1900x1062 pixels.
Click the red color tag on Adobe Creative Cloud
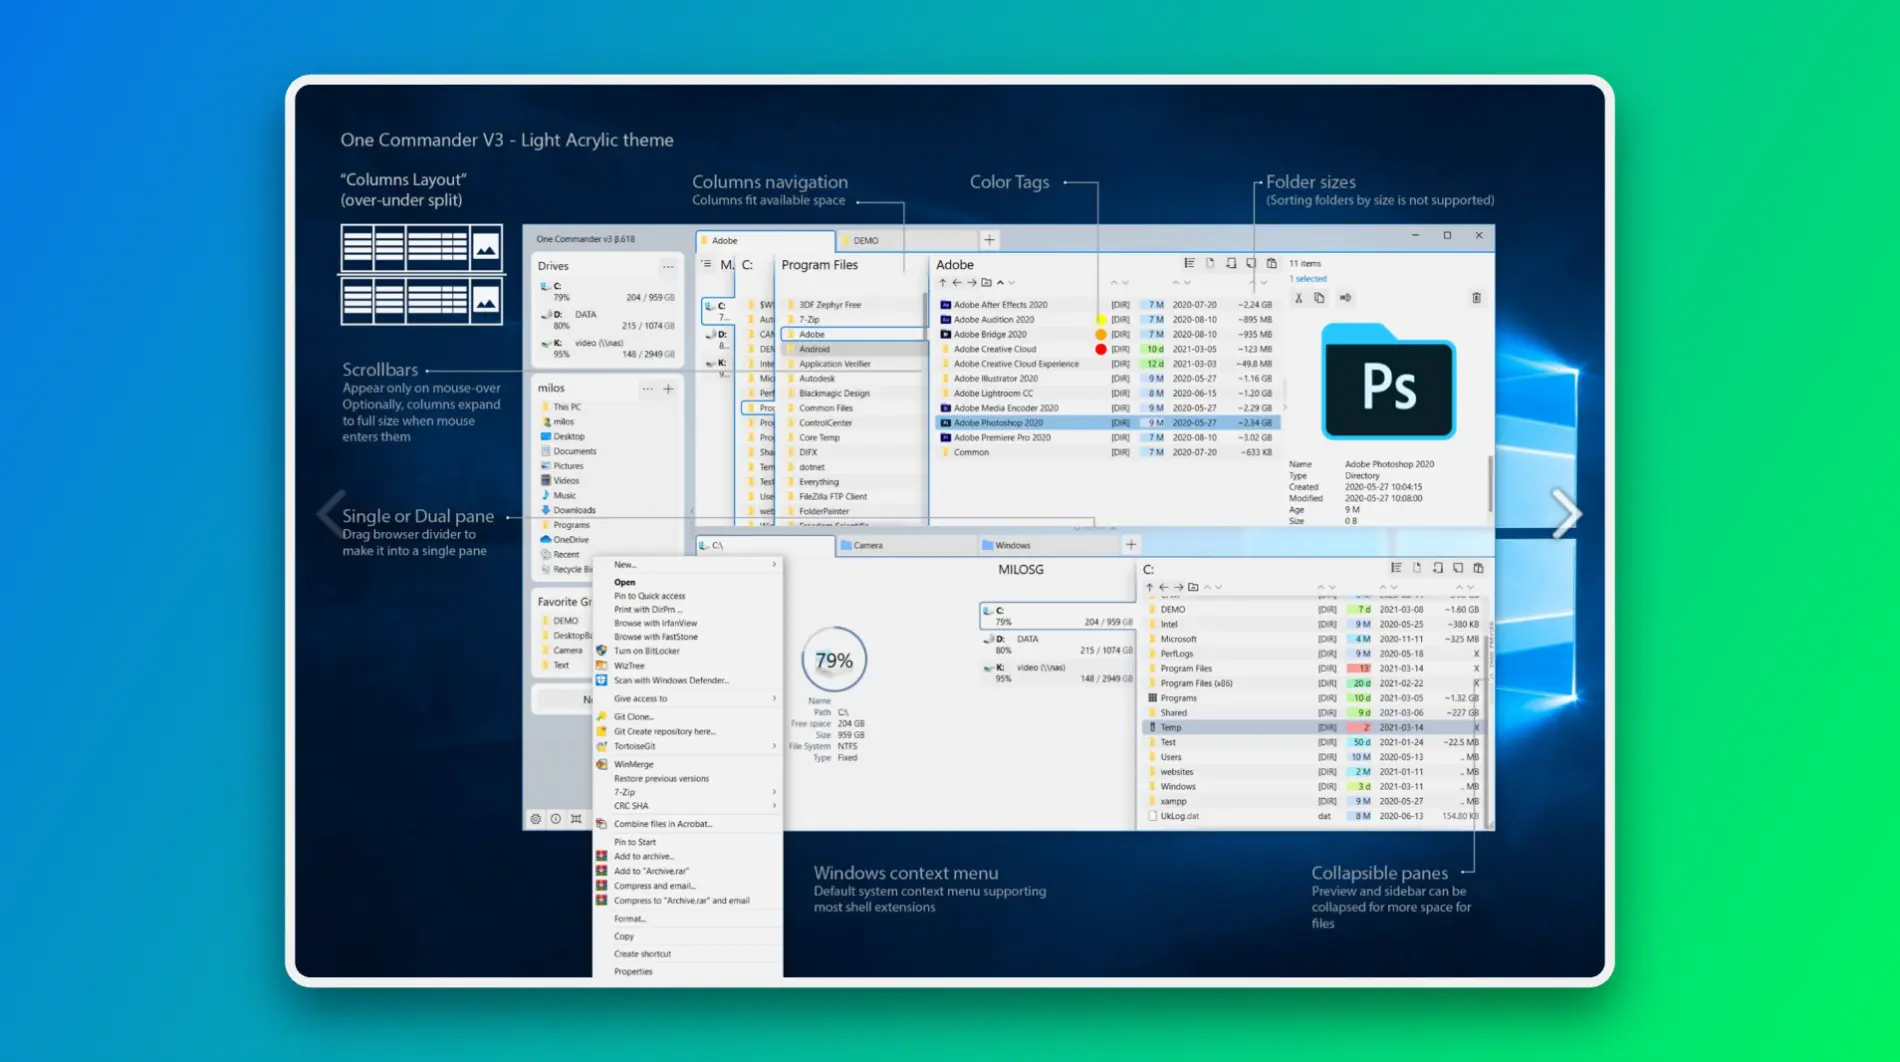point(1101,349)
